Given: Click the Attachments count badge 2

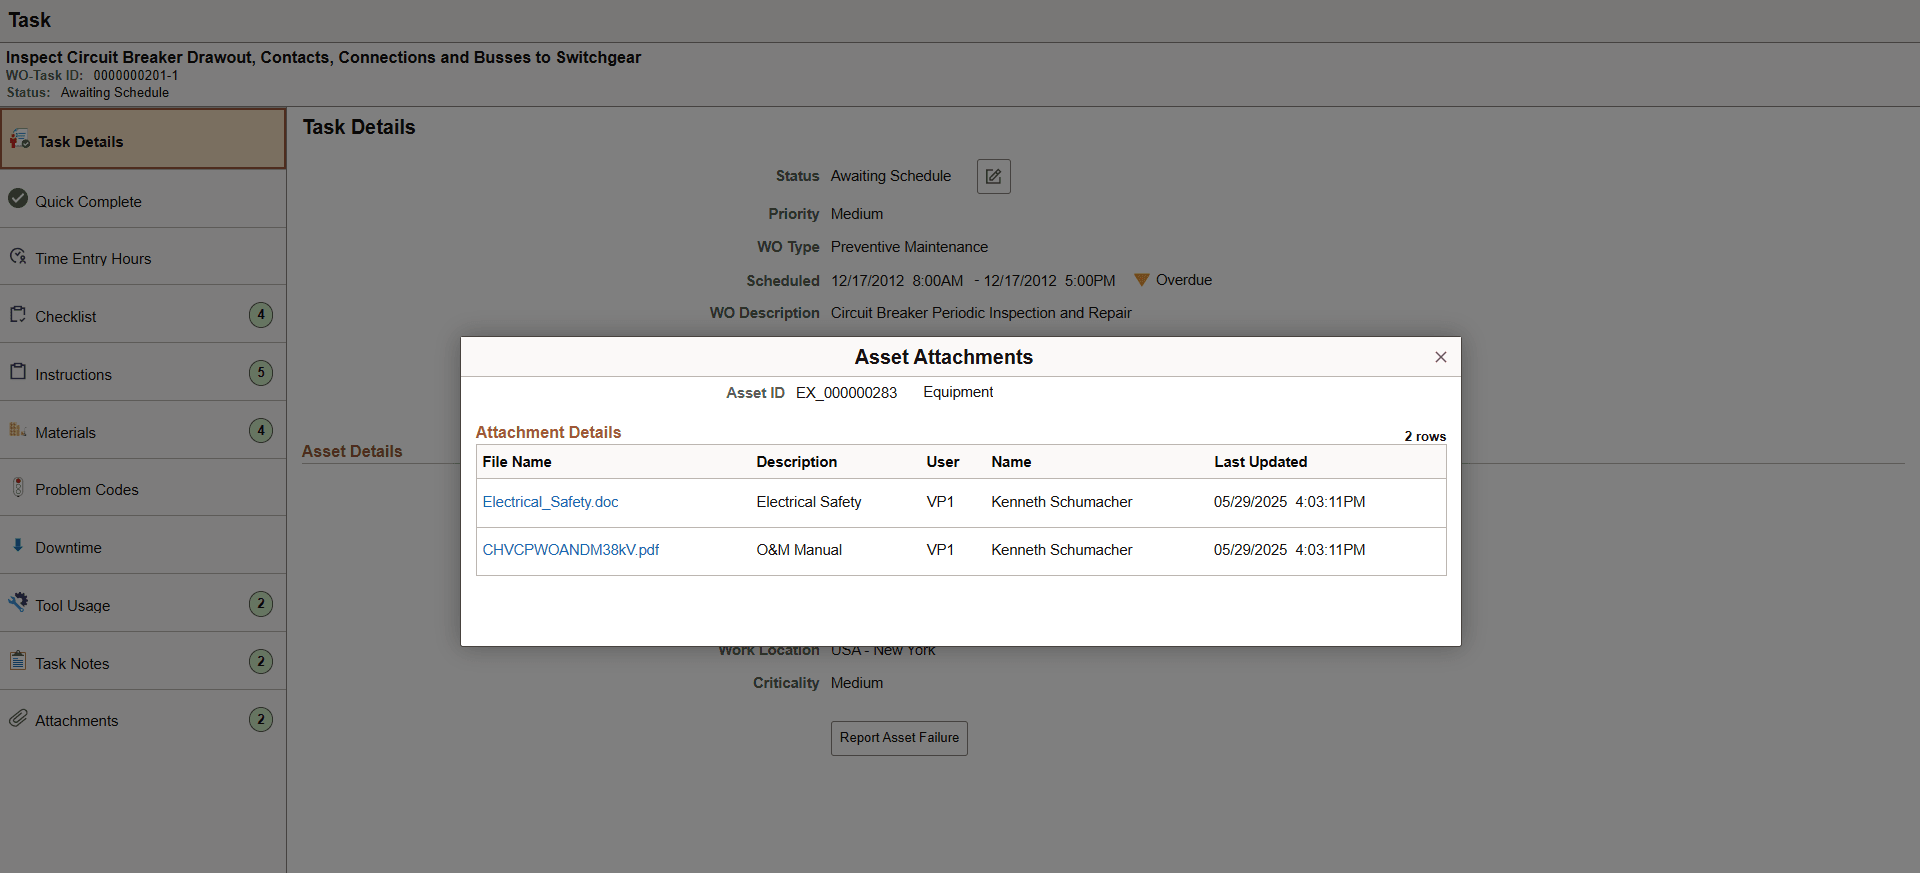Looking at the screenshot, I should [261, 720].
